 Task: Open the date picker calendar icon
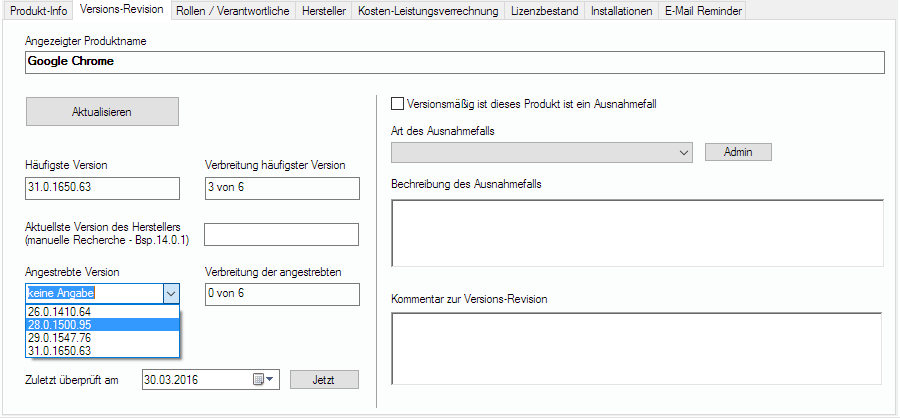click(262, 380)
